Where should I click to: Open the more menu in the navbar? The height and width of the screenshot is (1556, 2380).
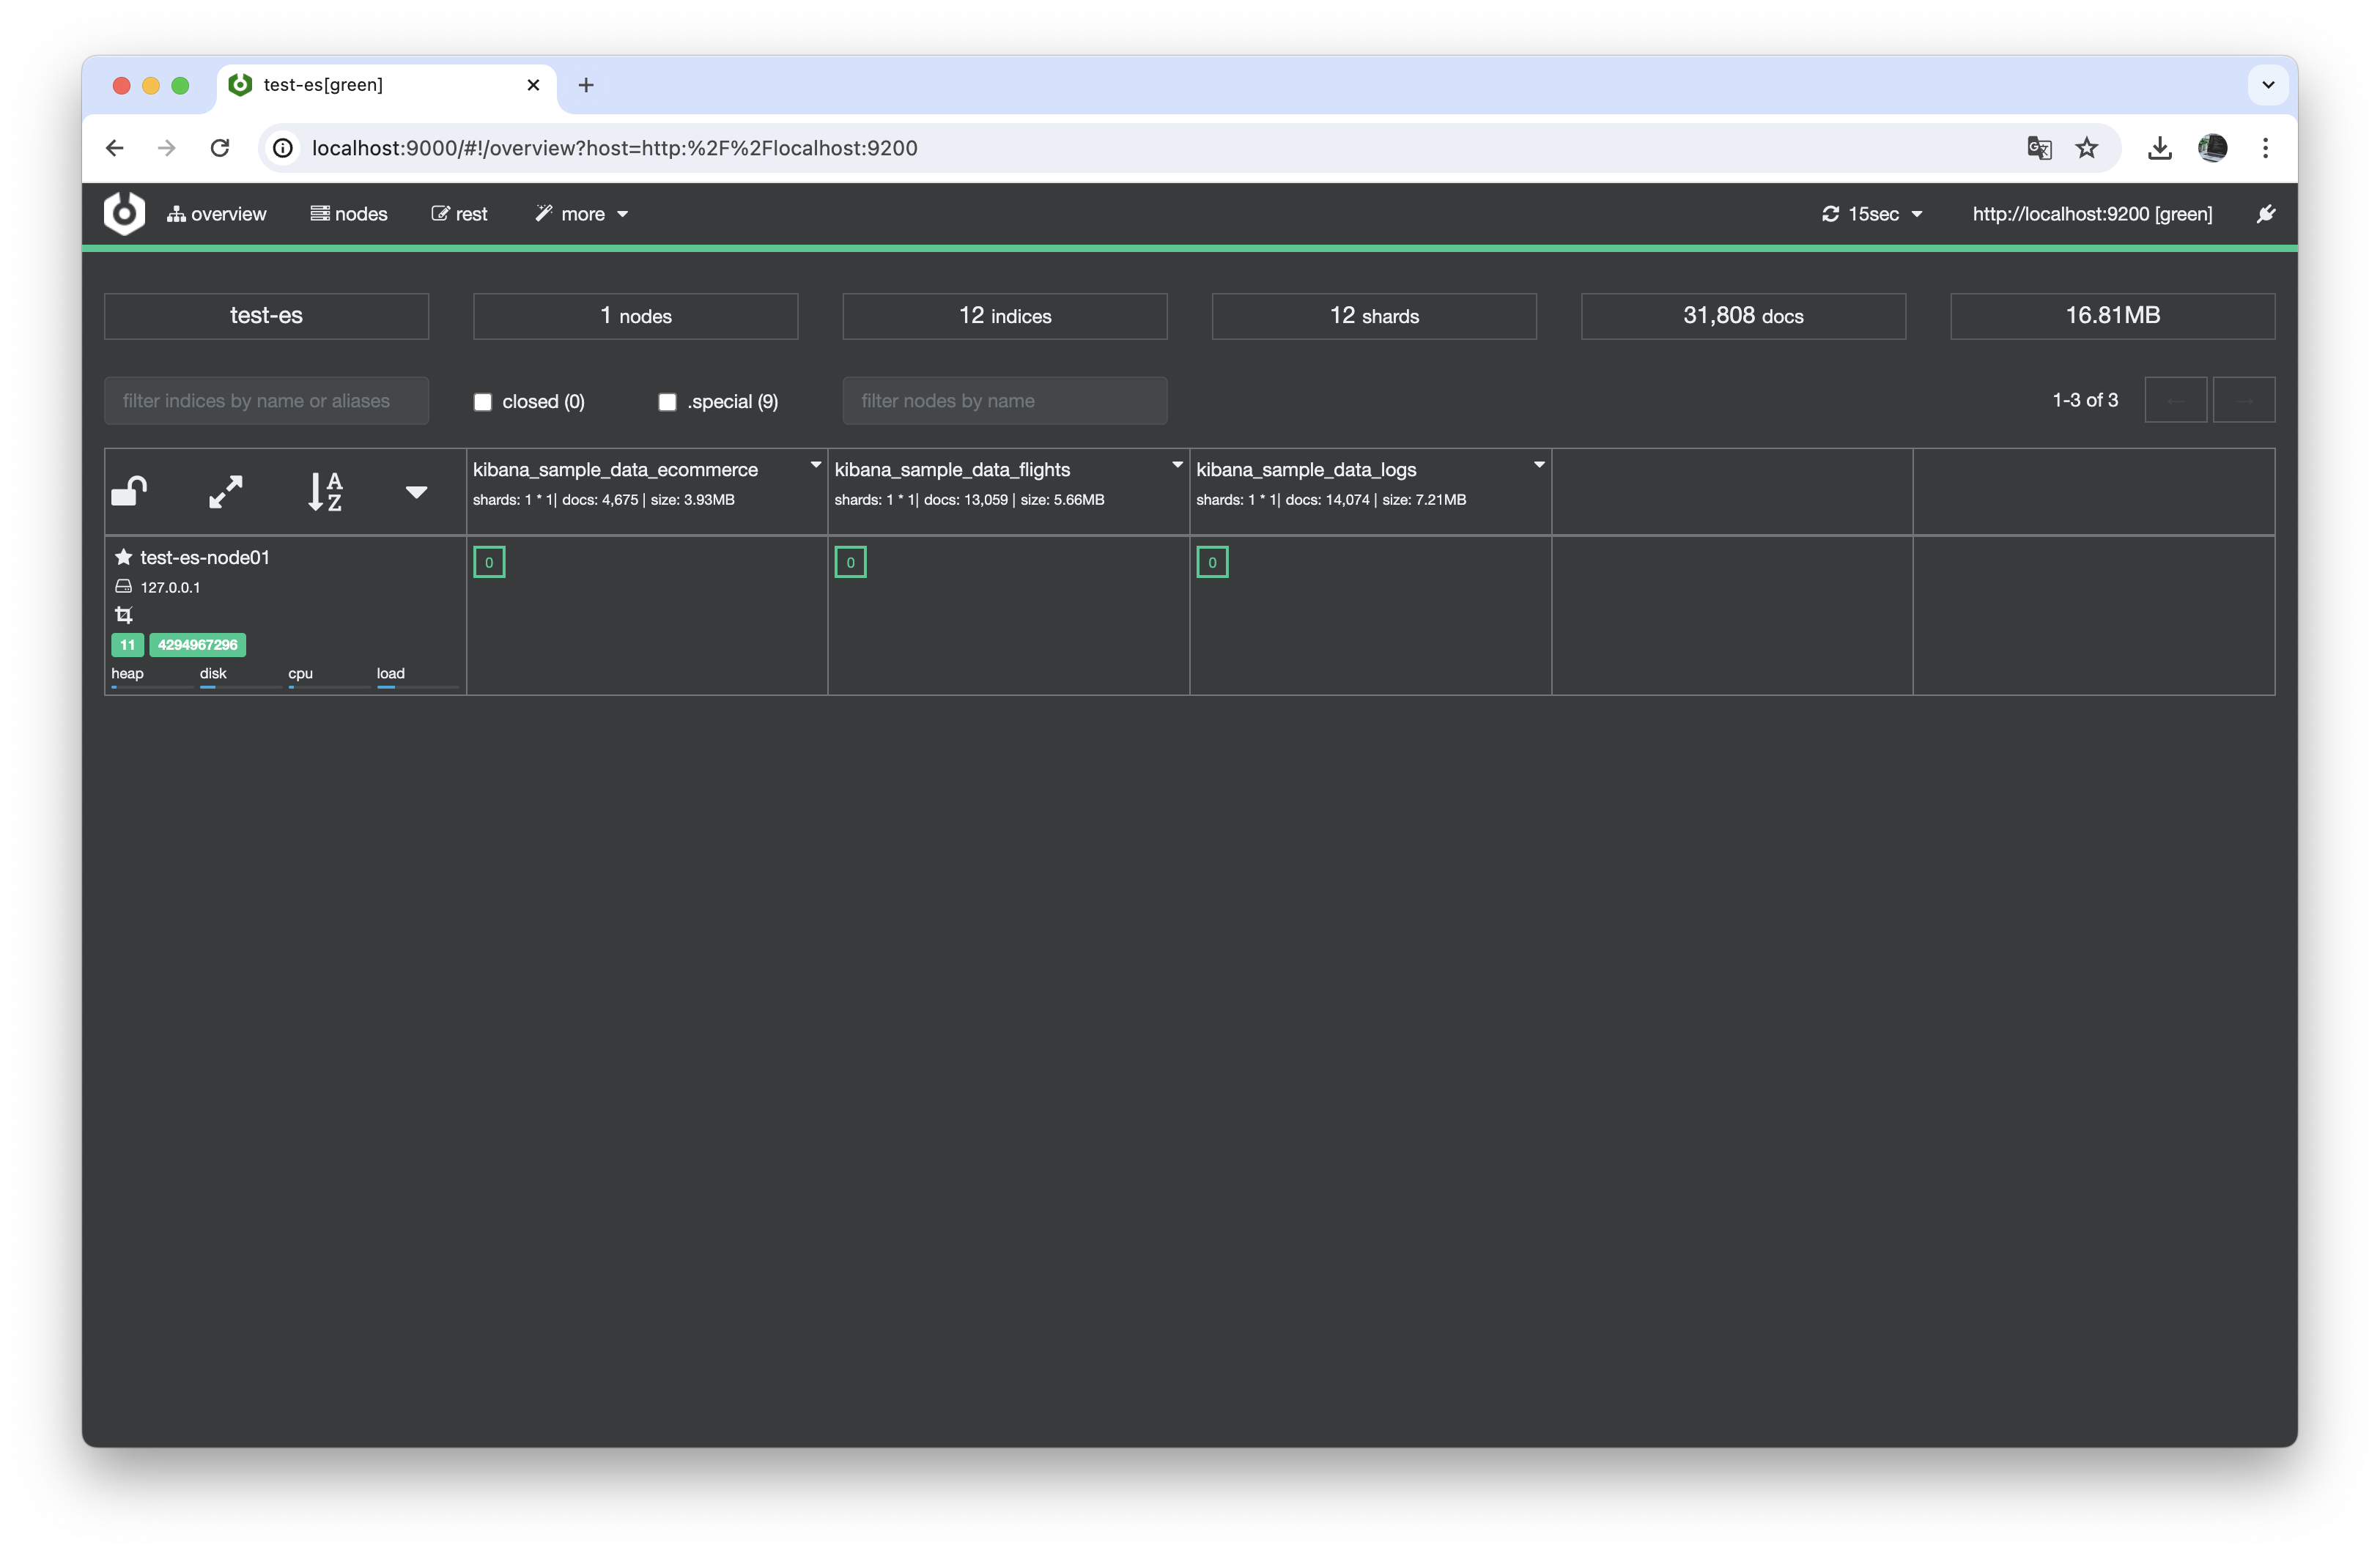[x=582, y=214]
